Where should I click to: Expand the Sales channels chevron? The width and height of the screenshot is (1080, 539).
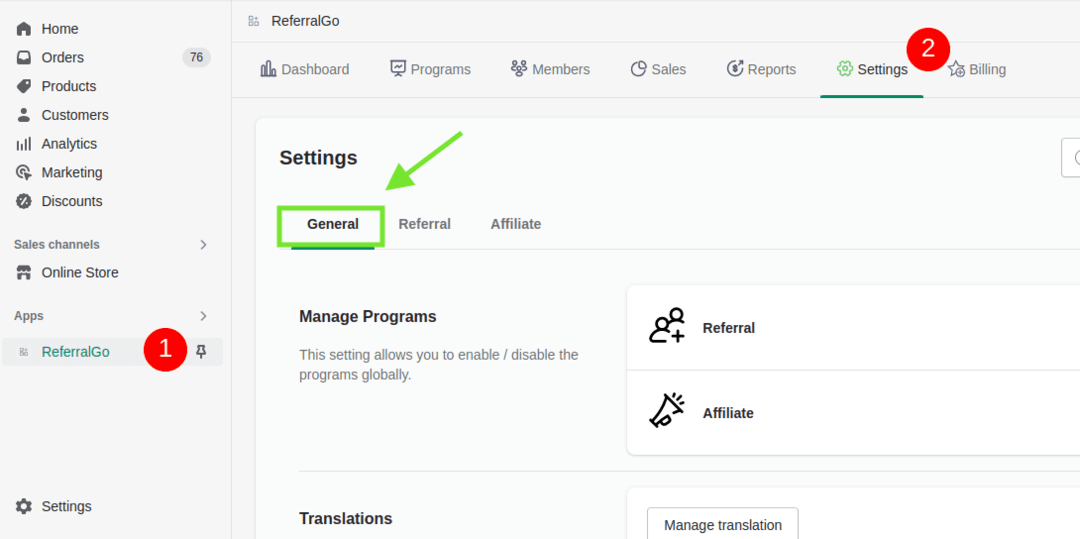point(203,245)
